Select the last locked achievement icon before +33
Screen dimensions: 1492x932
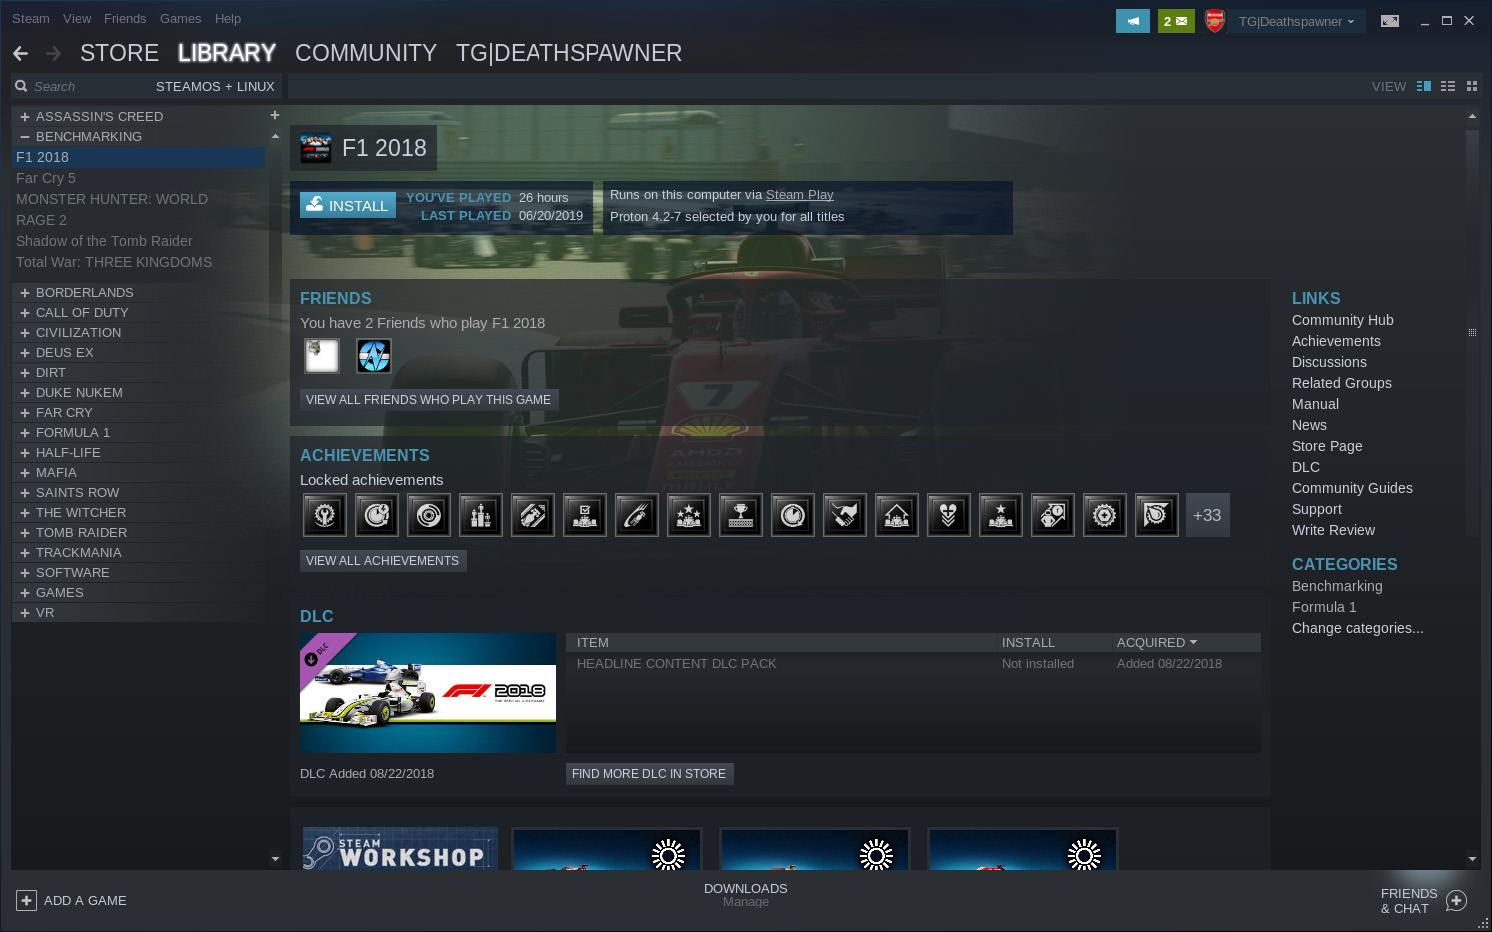(x=1157, y=515)
